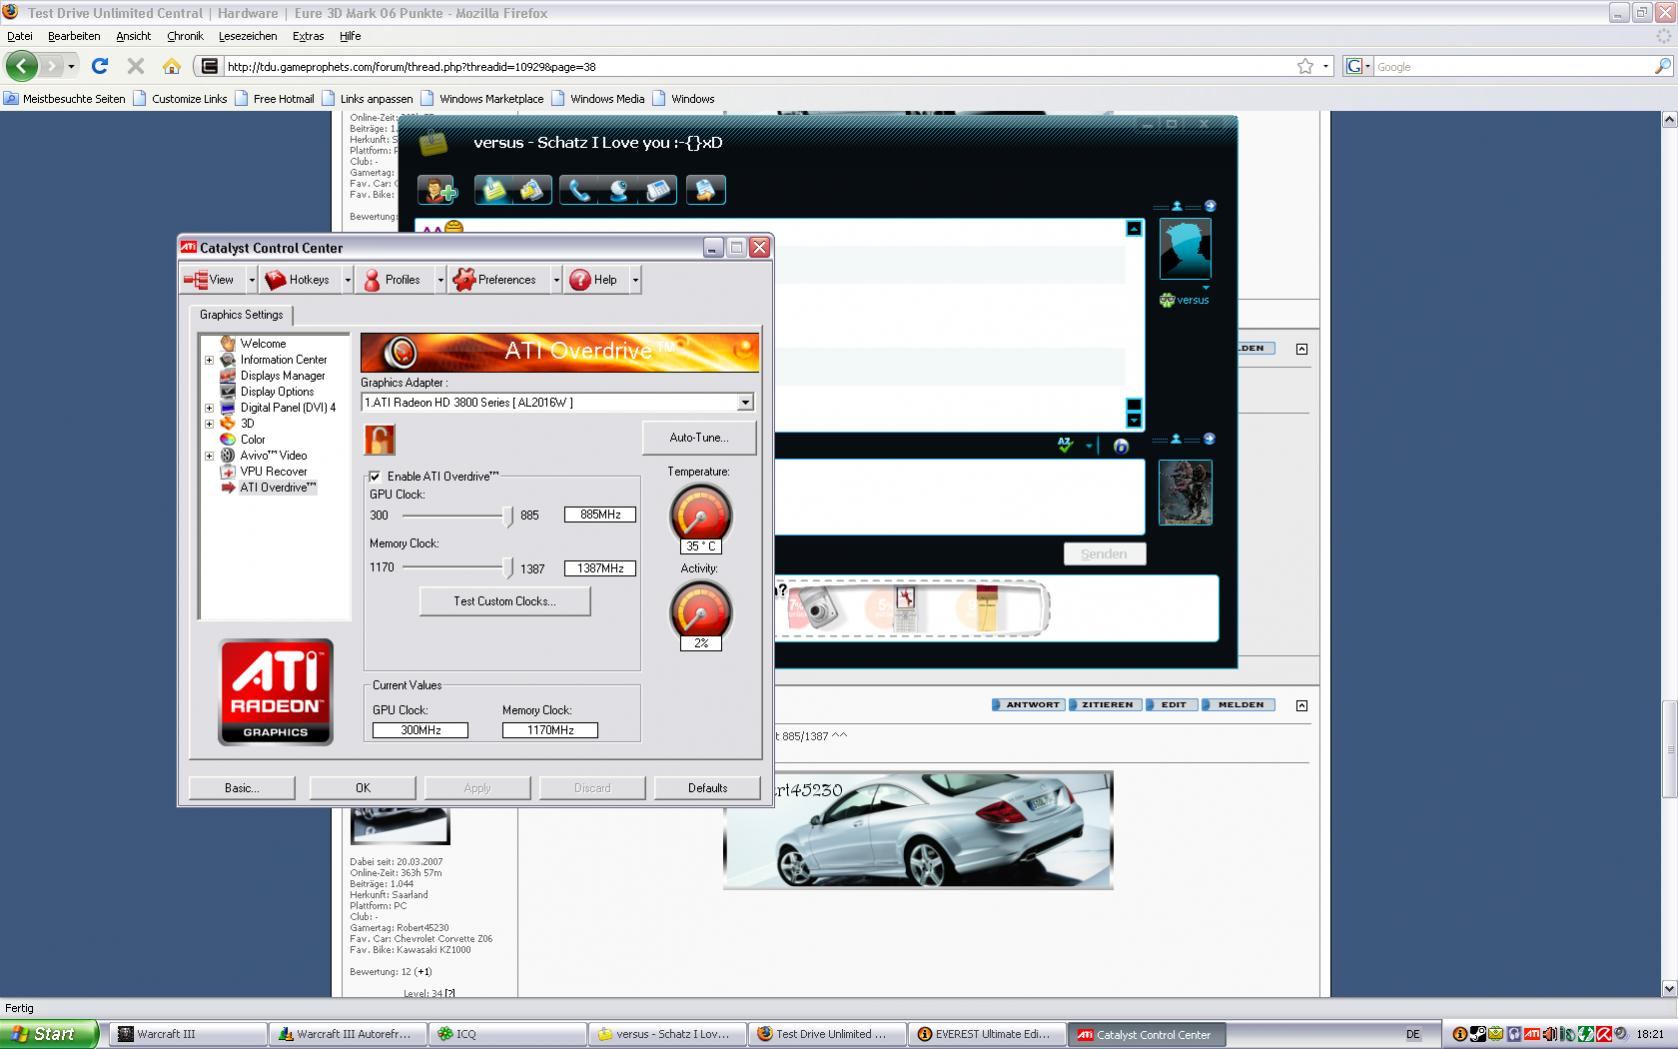Click the Defaults button
This screenshot has width=1678, height=1049.
click(x=707, y=788)
